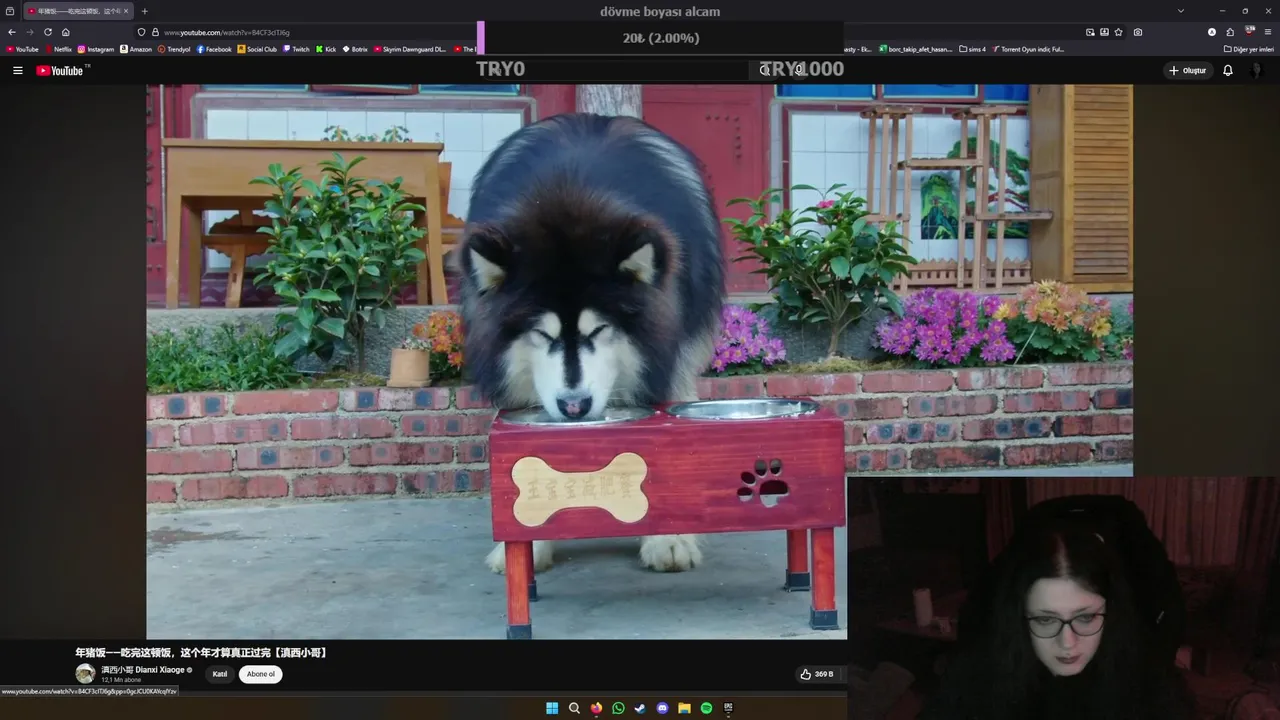Switch to Firefox in the taskbar
Screen dimensions: 1280x720
(x=596, y=708)
